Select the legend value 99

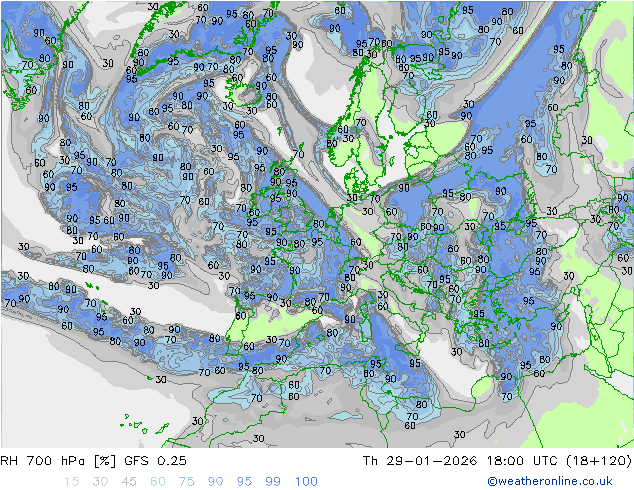click(x=273, y=482)
